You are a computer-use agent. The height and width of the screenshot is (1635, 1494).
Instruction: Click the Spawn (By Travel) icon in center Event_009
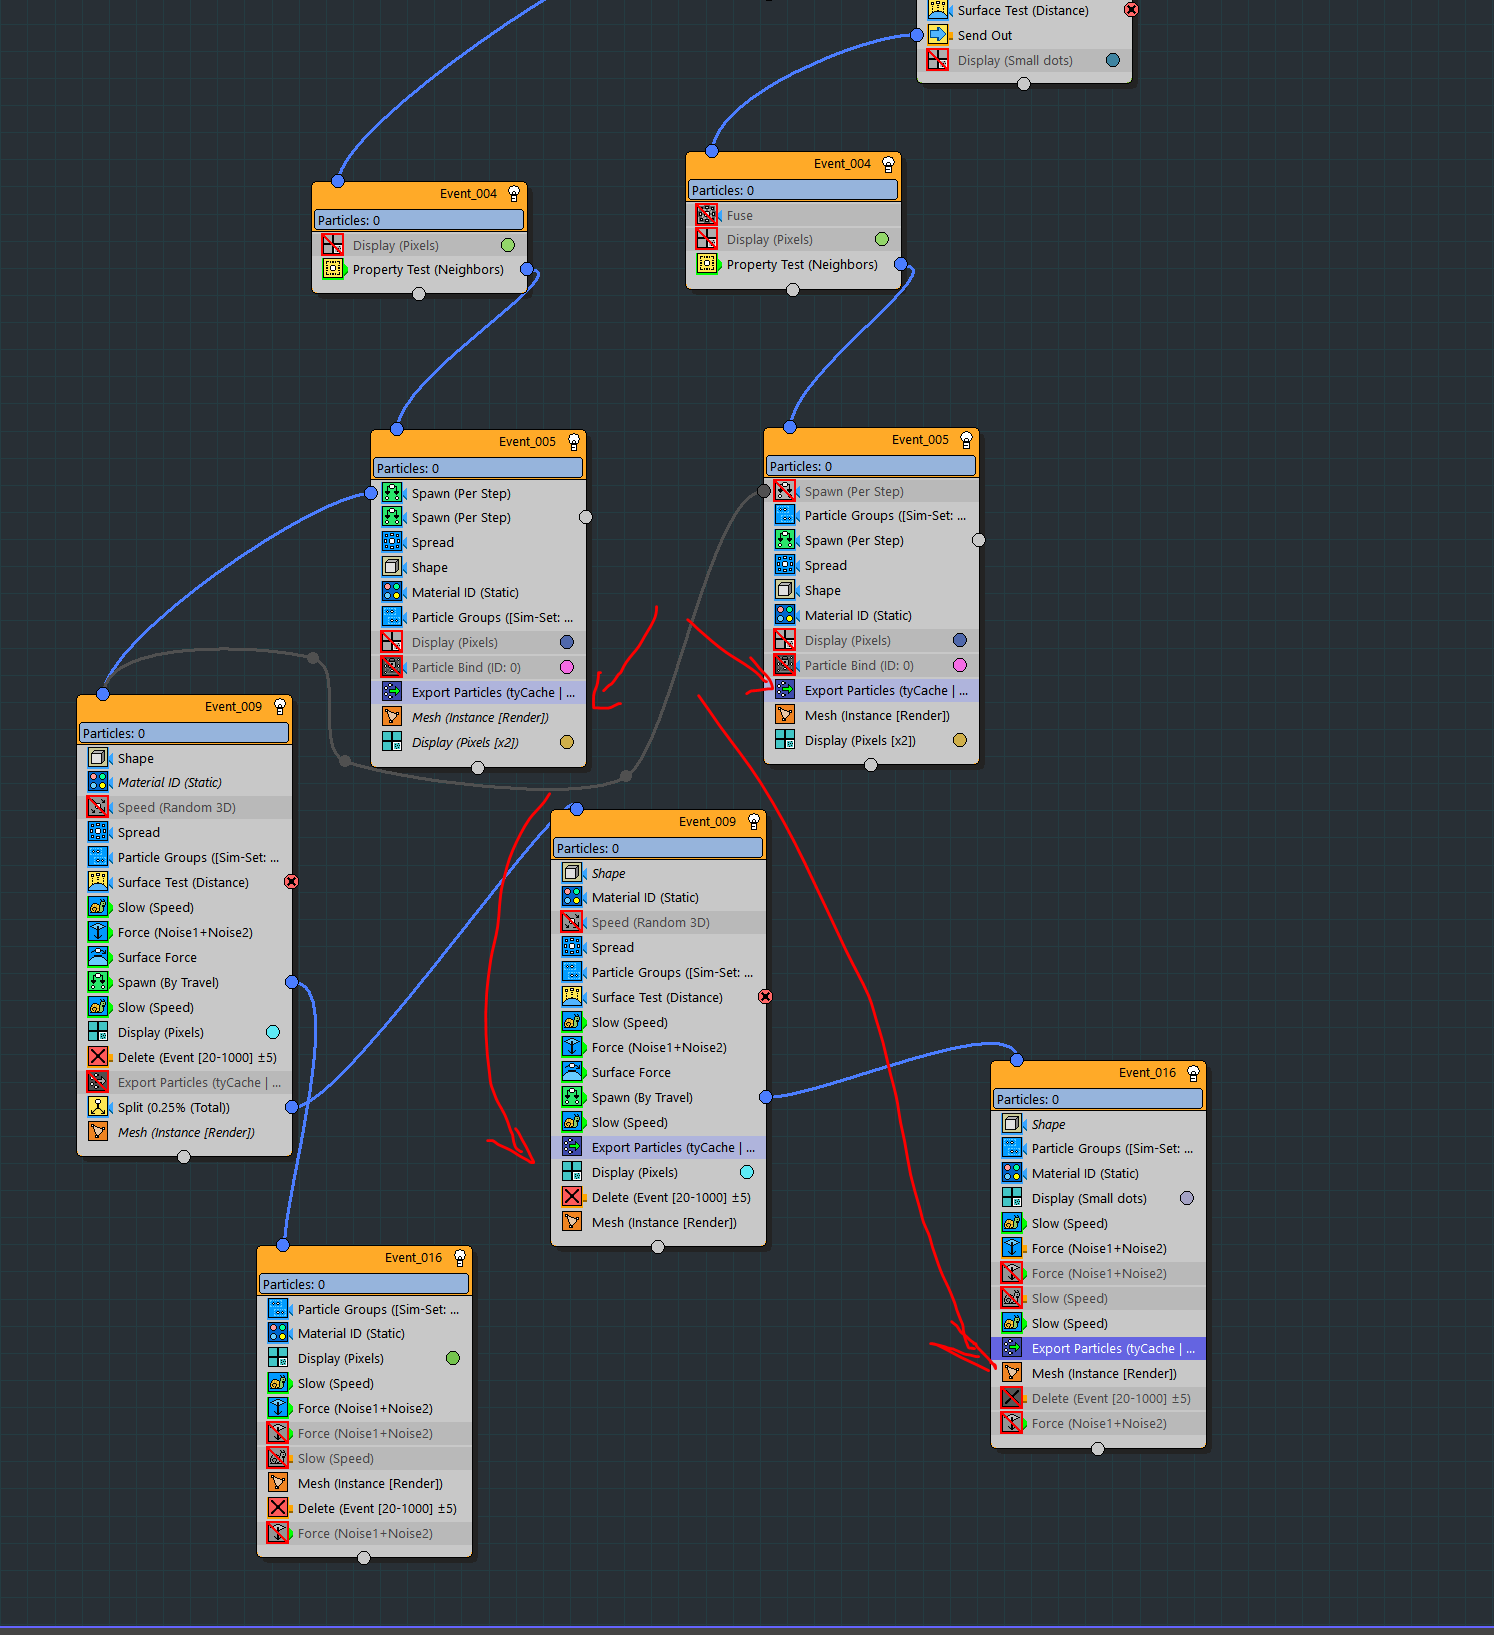coord(572,1097)
